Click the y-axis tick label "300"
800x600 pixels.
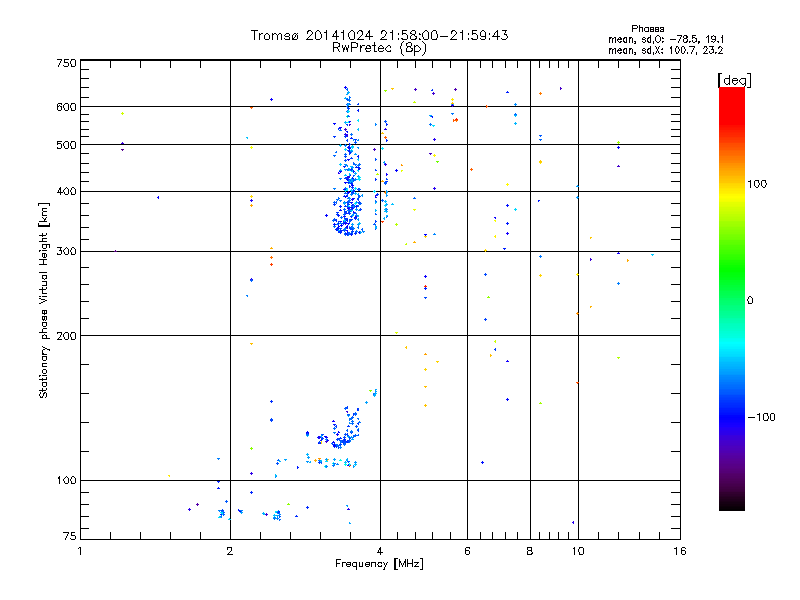(x=66, y=252)
